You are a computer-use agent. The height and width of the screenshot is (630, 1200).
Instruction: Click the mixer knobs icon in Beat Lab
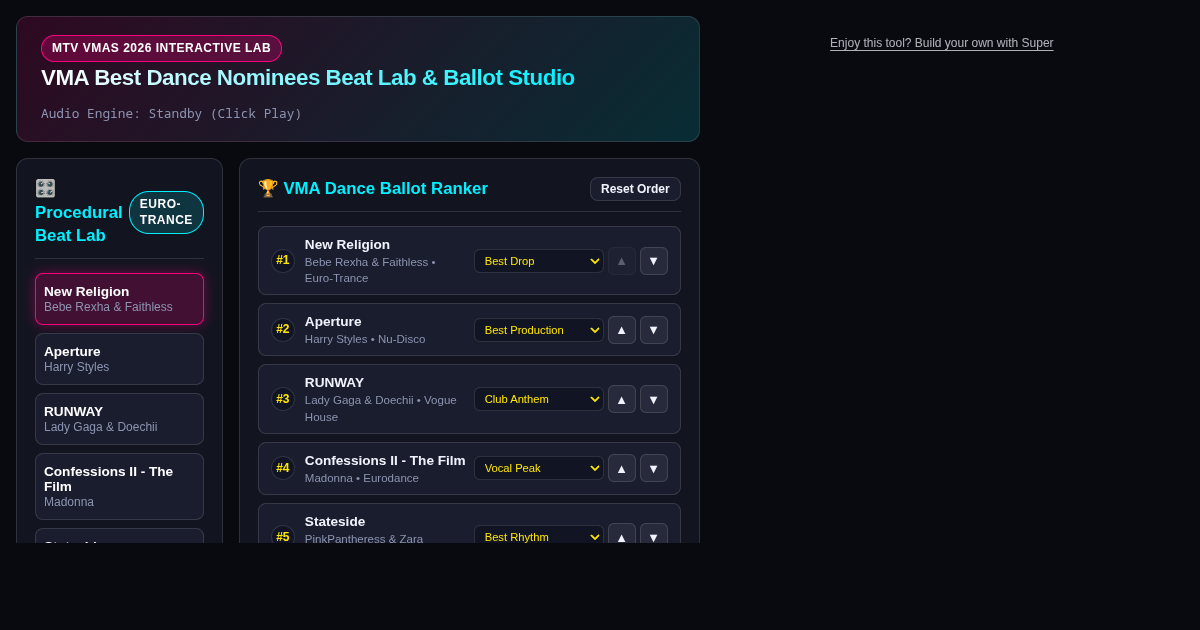click(x=45, y=188)
